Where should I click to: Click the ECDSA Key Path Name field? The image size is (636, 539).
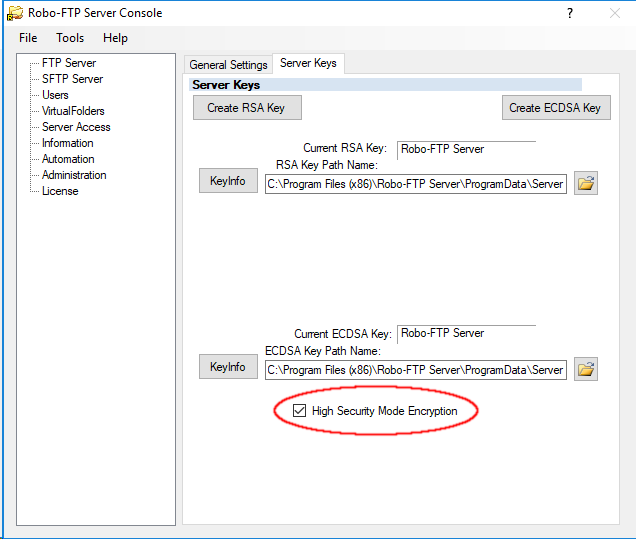[x=416, y=370]
